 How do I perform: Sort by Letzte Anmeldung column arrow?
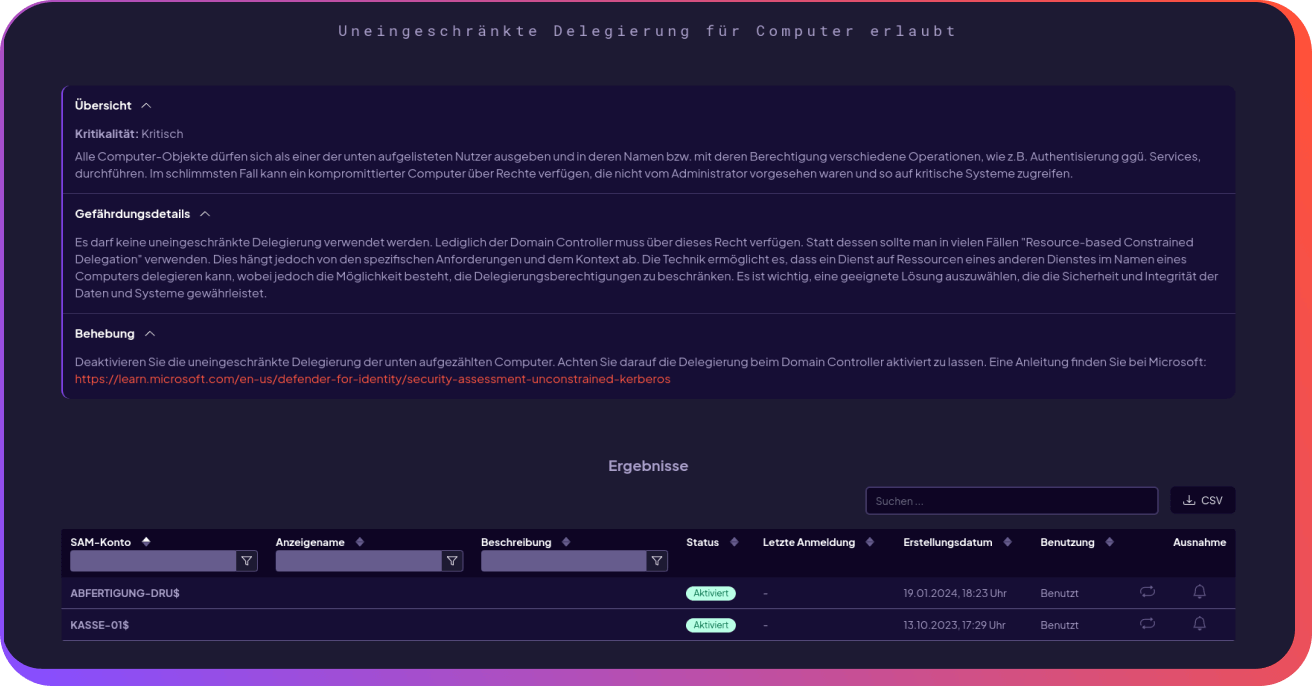(x=870, y=542)
